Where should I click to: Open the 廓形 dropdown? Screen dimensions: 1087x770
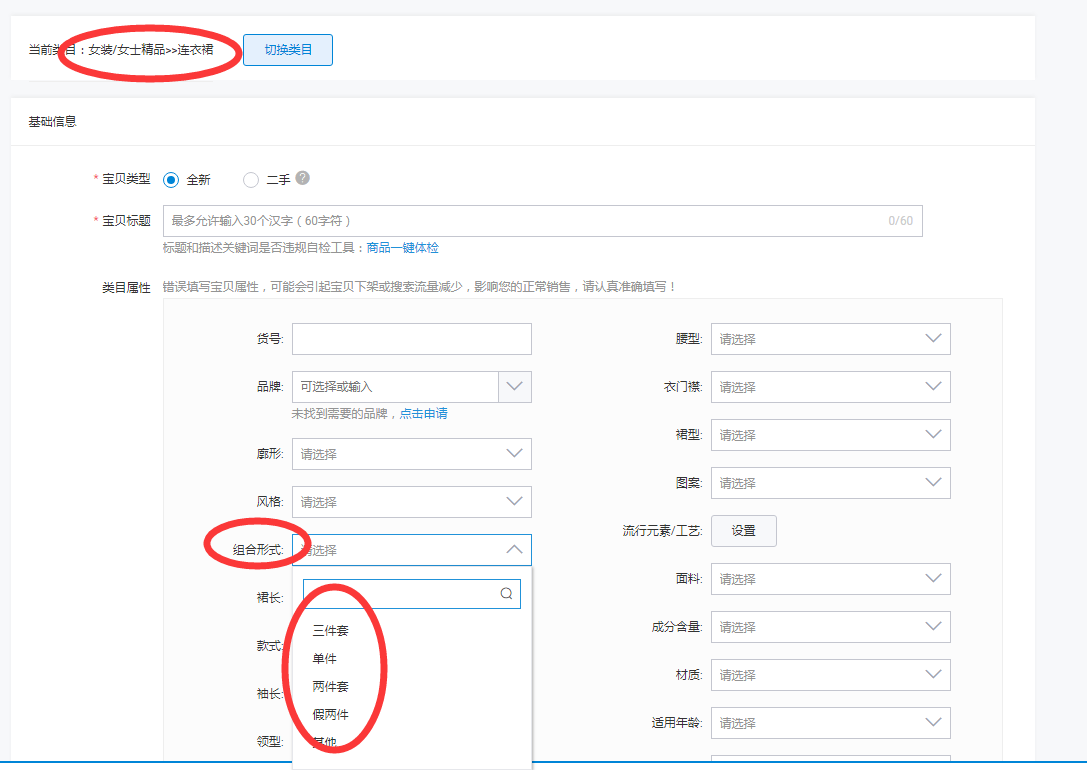[x=412, y=454]
